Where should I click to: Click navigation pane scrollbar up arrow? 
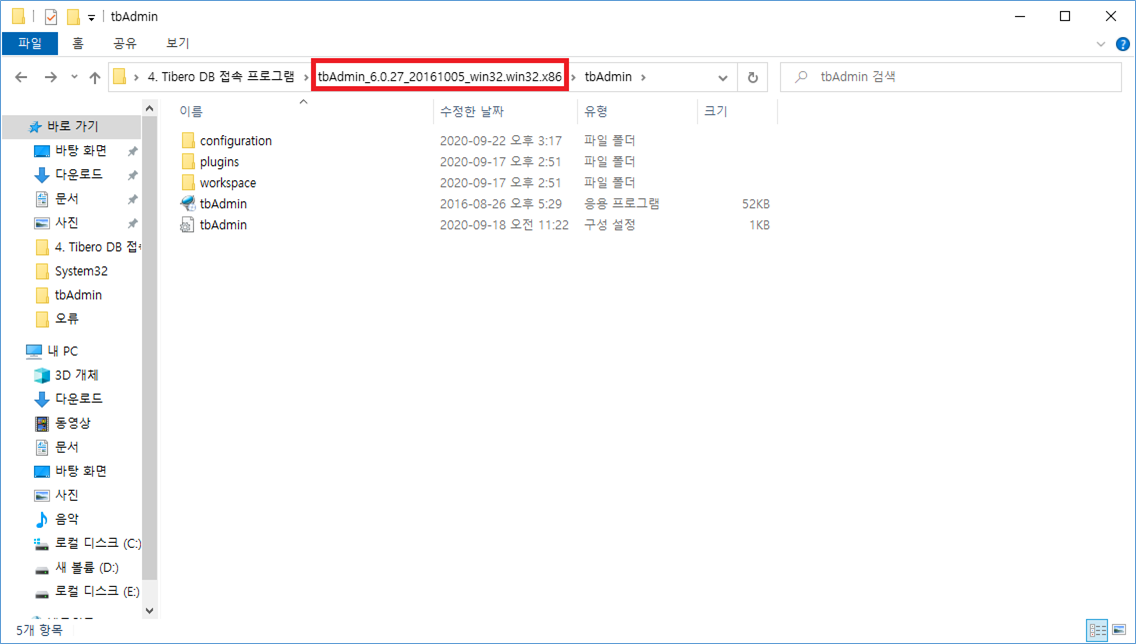pyautogui.click(x=150, y=109)
